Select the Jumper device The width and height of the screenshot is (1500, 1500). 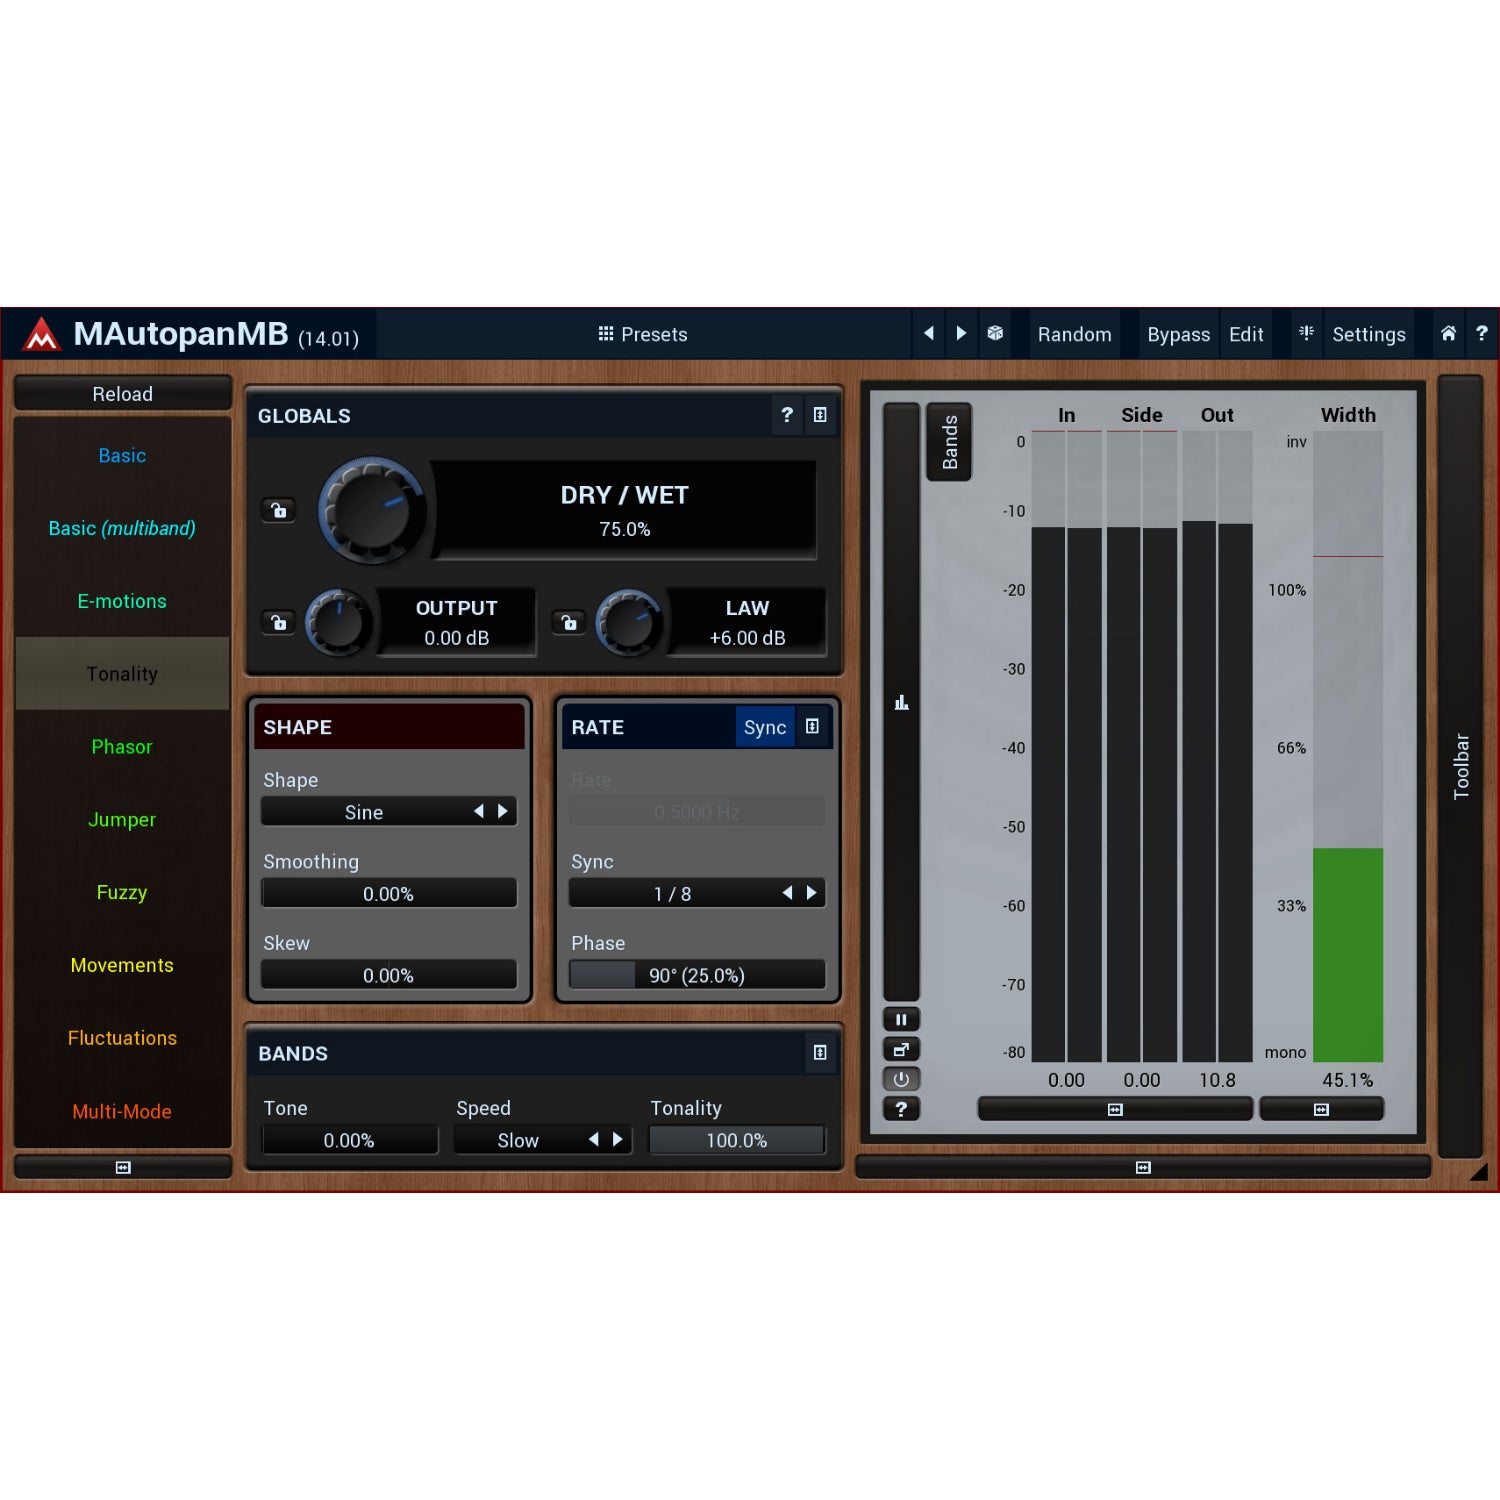click(122, 820)
